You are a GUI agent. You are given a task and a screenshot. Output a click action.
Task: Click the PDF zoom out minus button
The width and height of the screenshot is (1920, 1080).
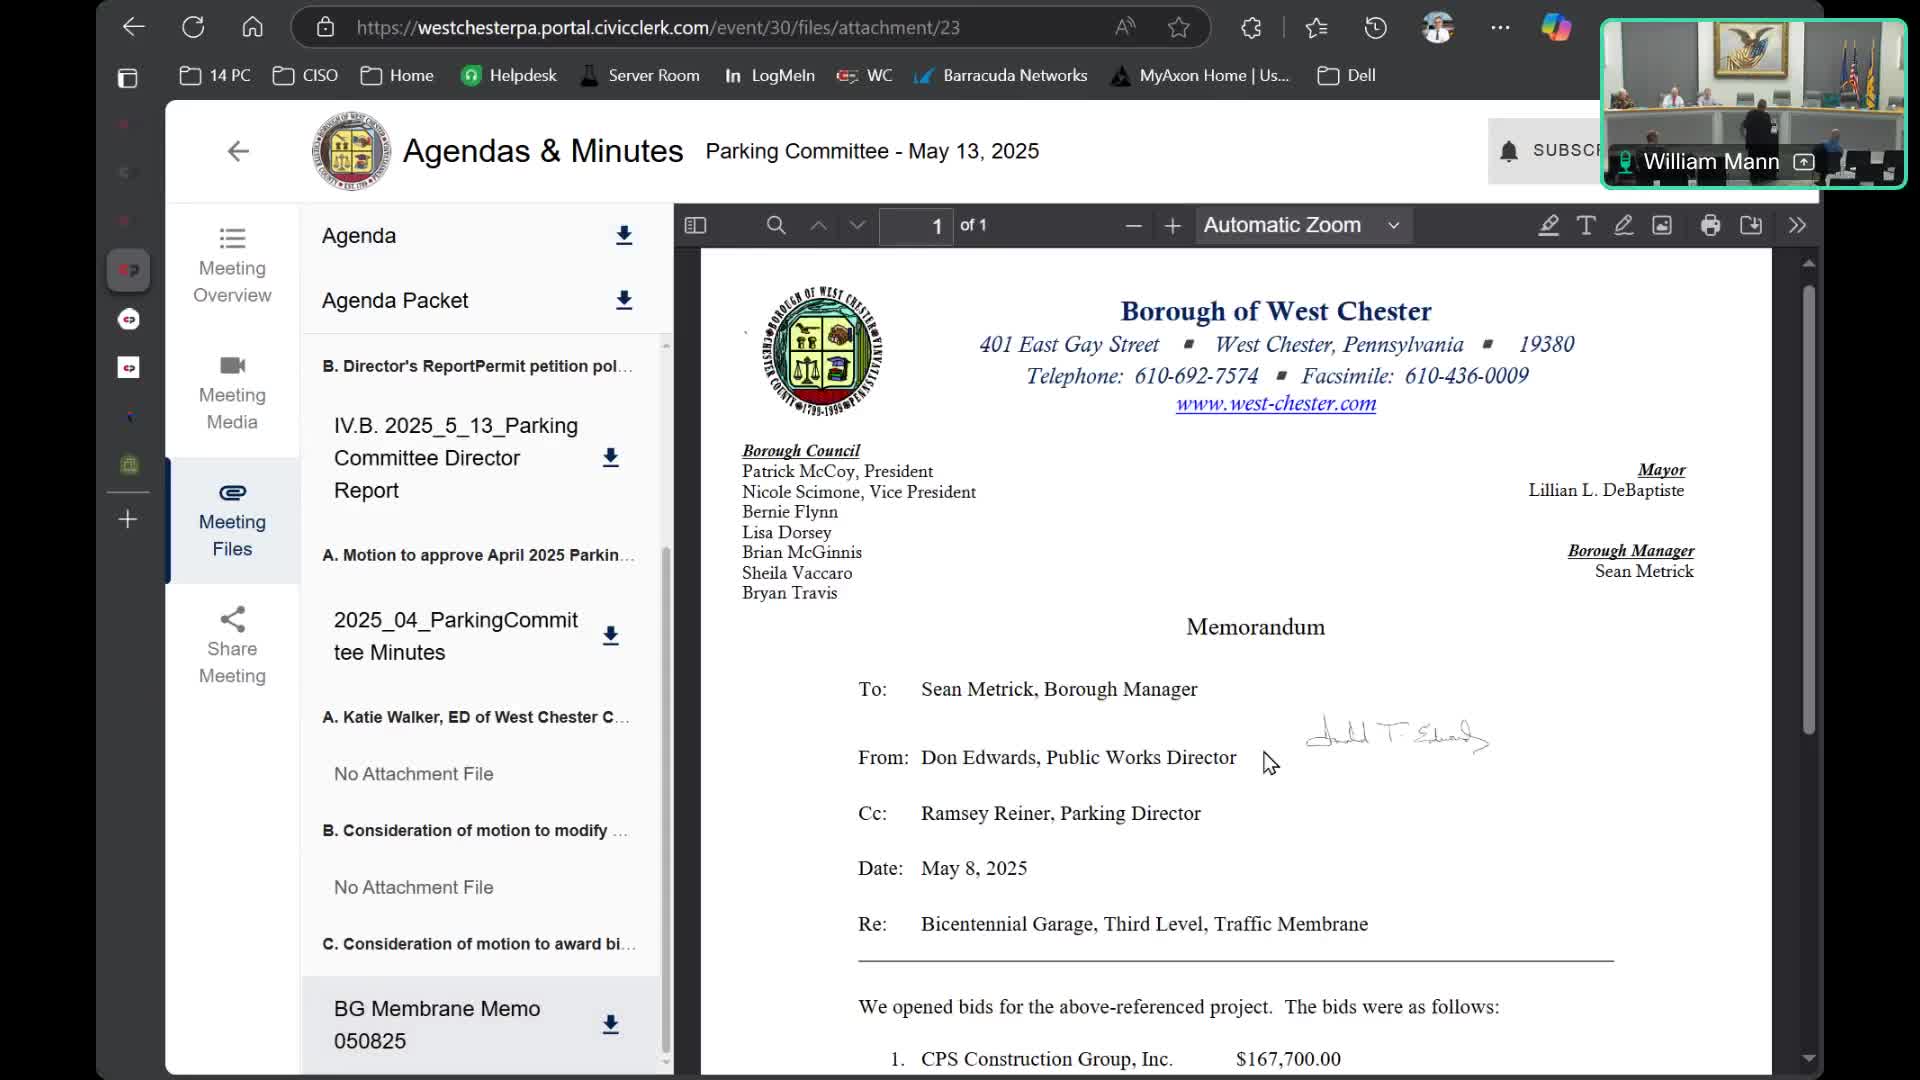1133,226
